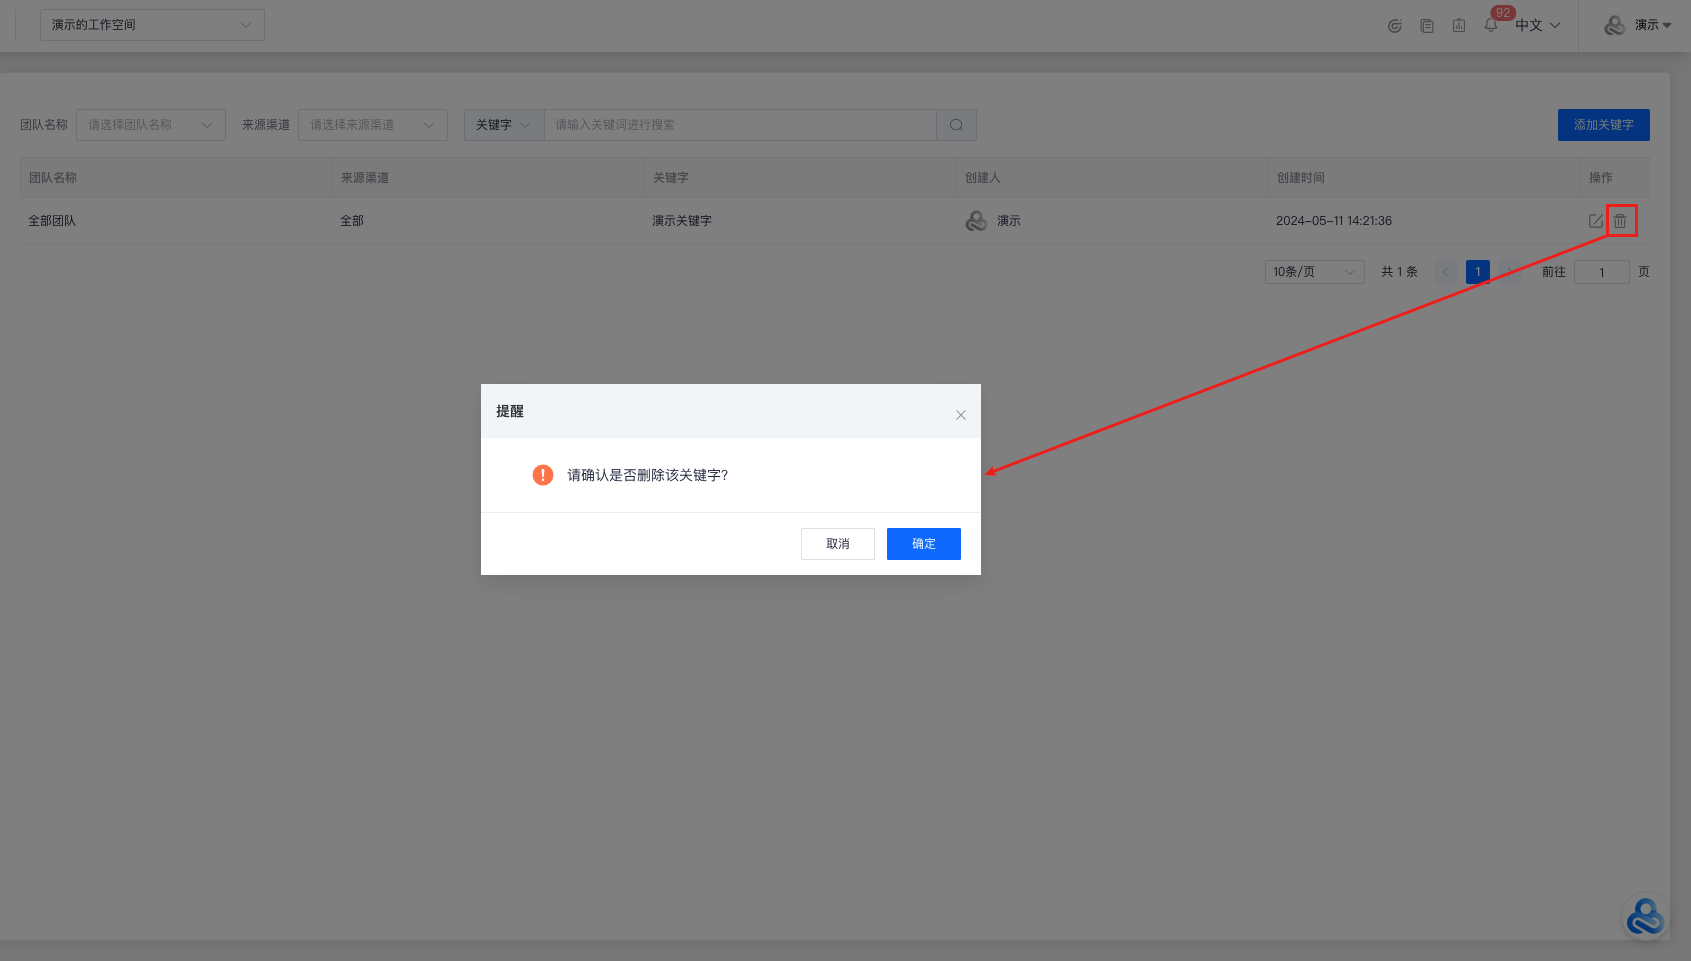Expand the 演示的工作空间 workspace dropdown
This screenshot has height=961, width=1691.
(x=152, y=25)
